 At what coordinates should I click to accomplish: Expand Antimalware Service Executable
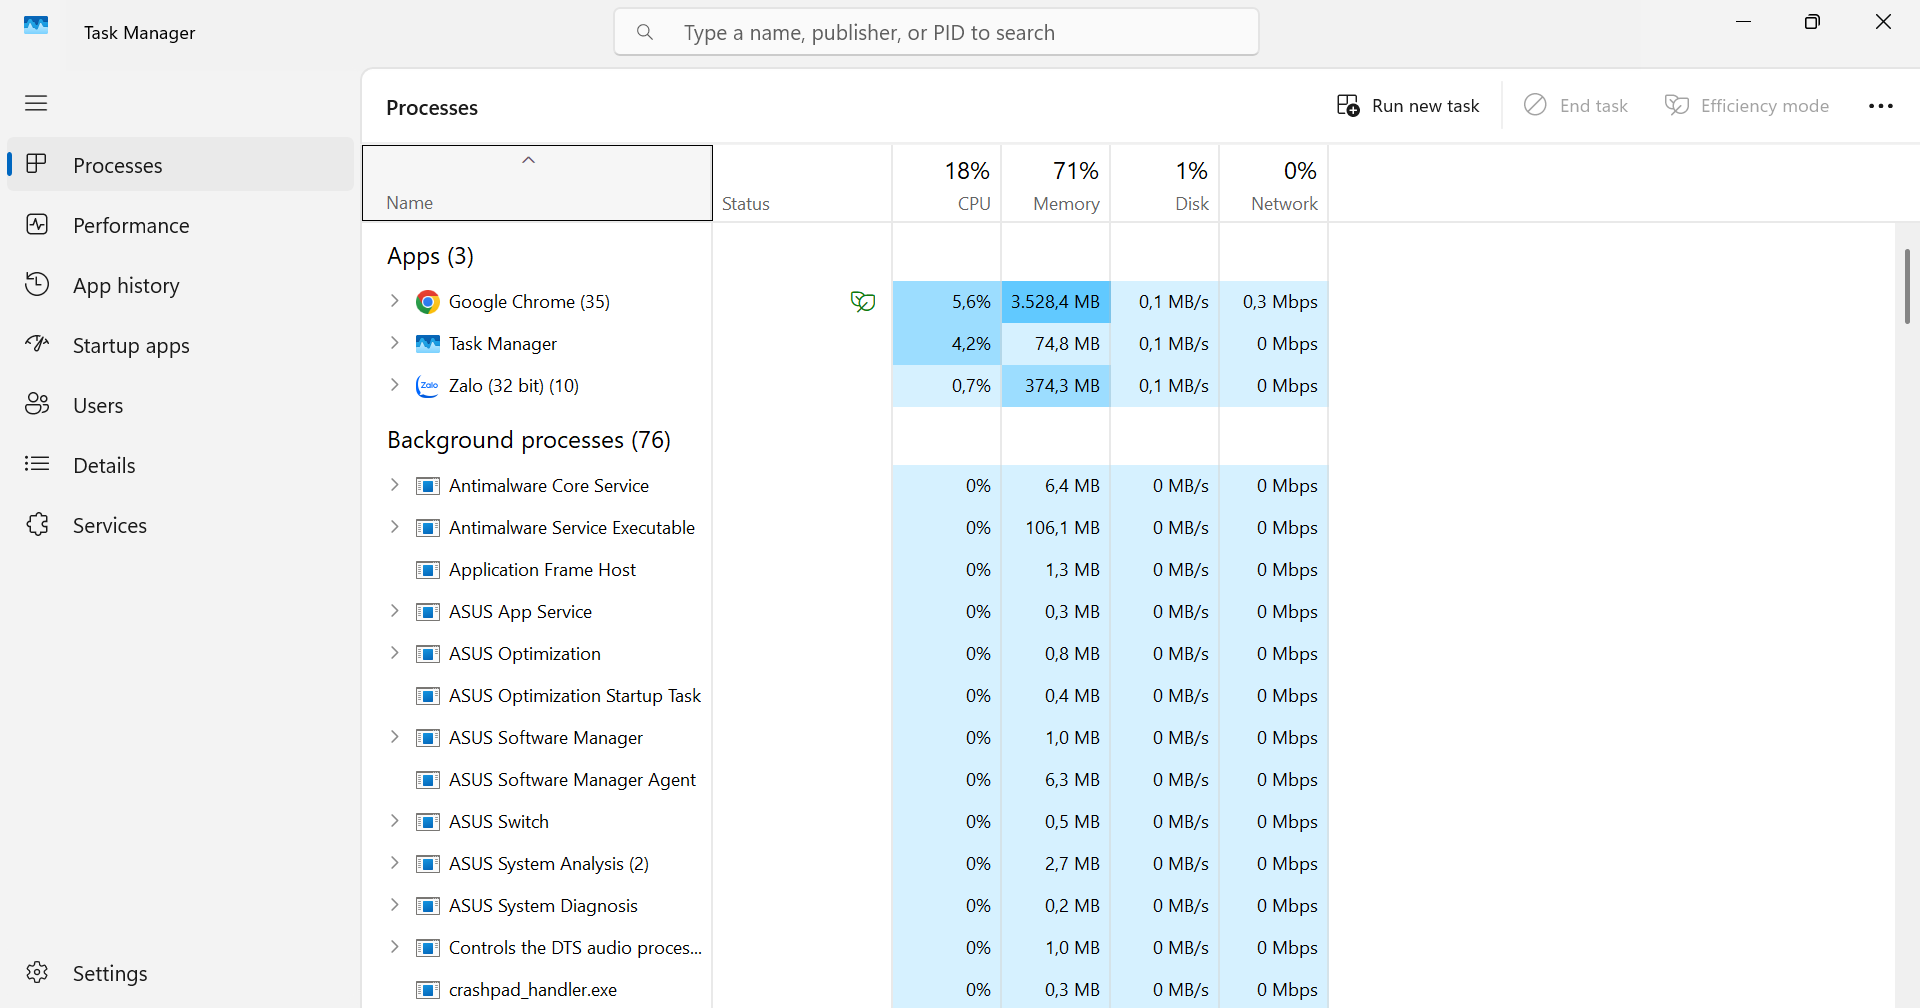[395, 527]
